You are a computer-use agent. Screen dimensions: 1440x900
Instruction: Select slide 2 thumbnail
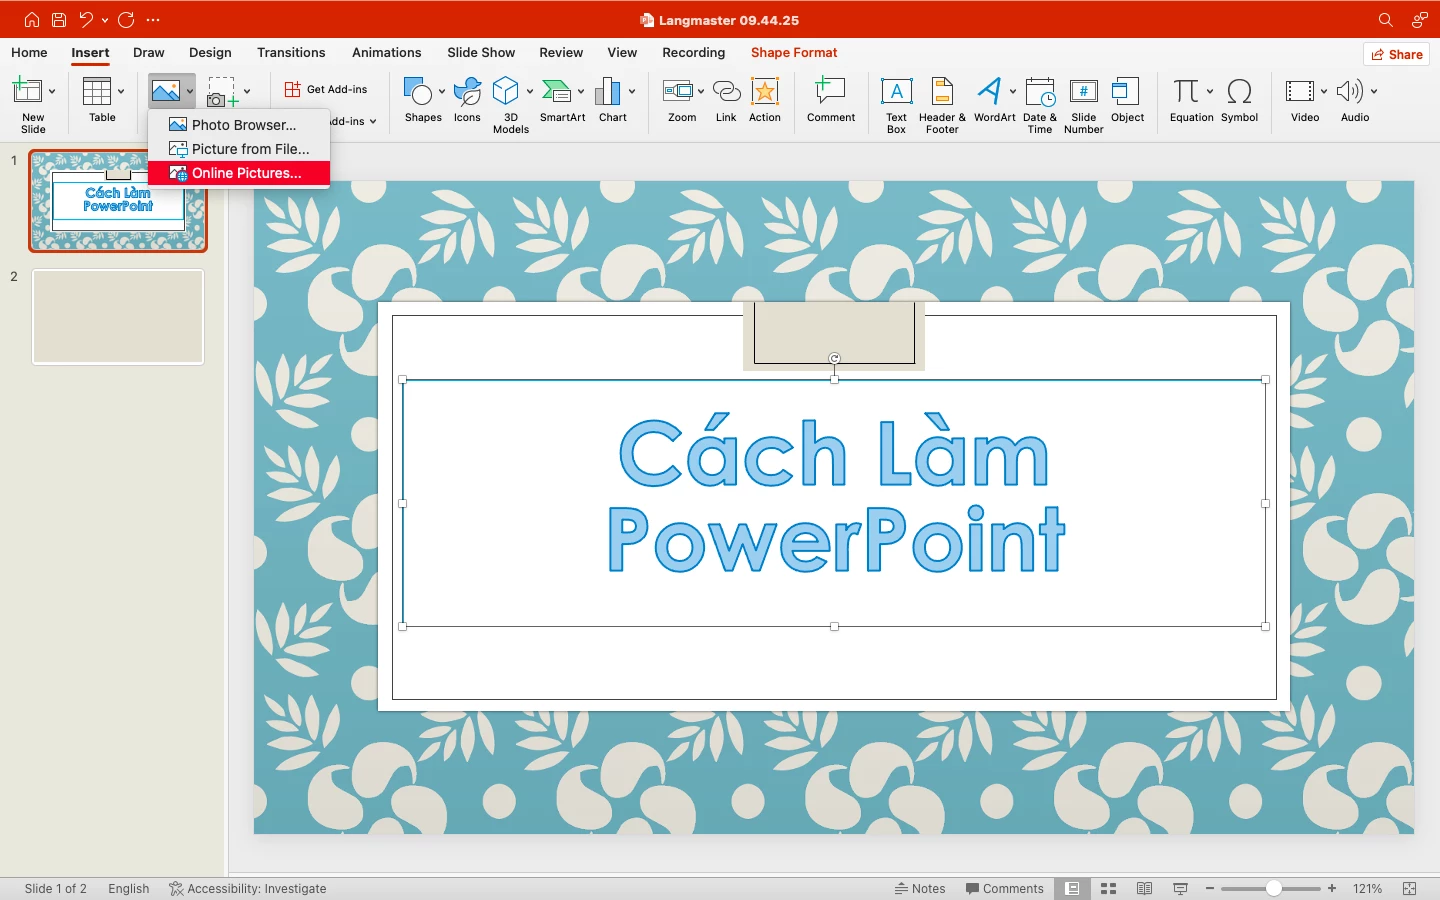click(118, 317)
